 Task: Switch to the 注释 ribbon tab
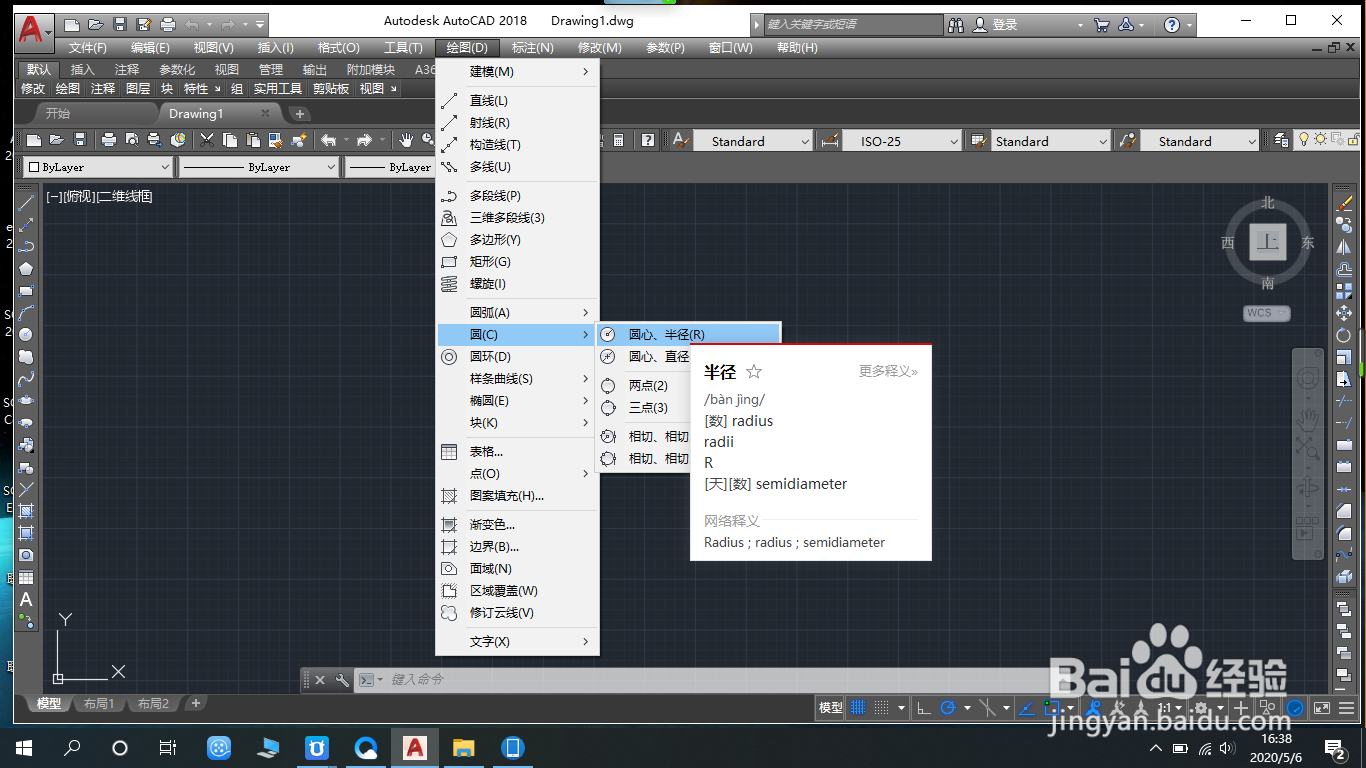coord(127,70)
